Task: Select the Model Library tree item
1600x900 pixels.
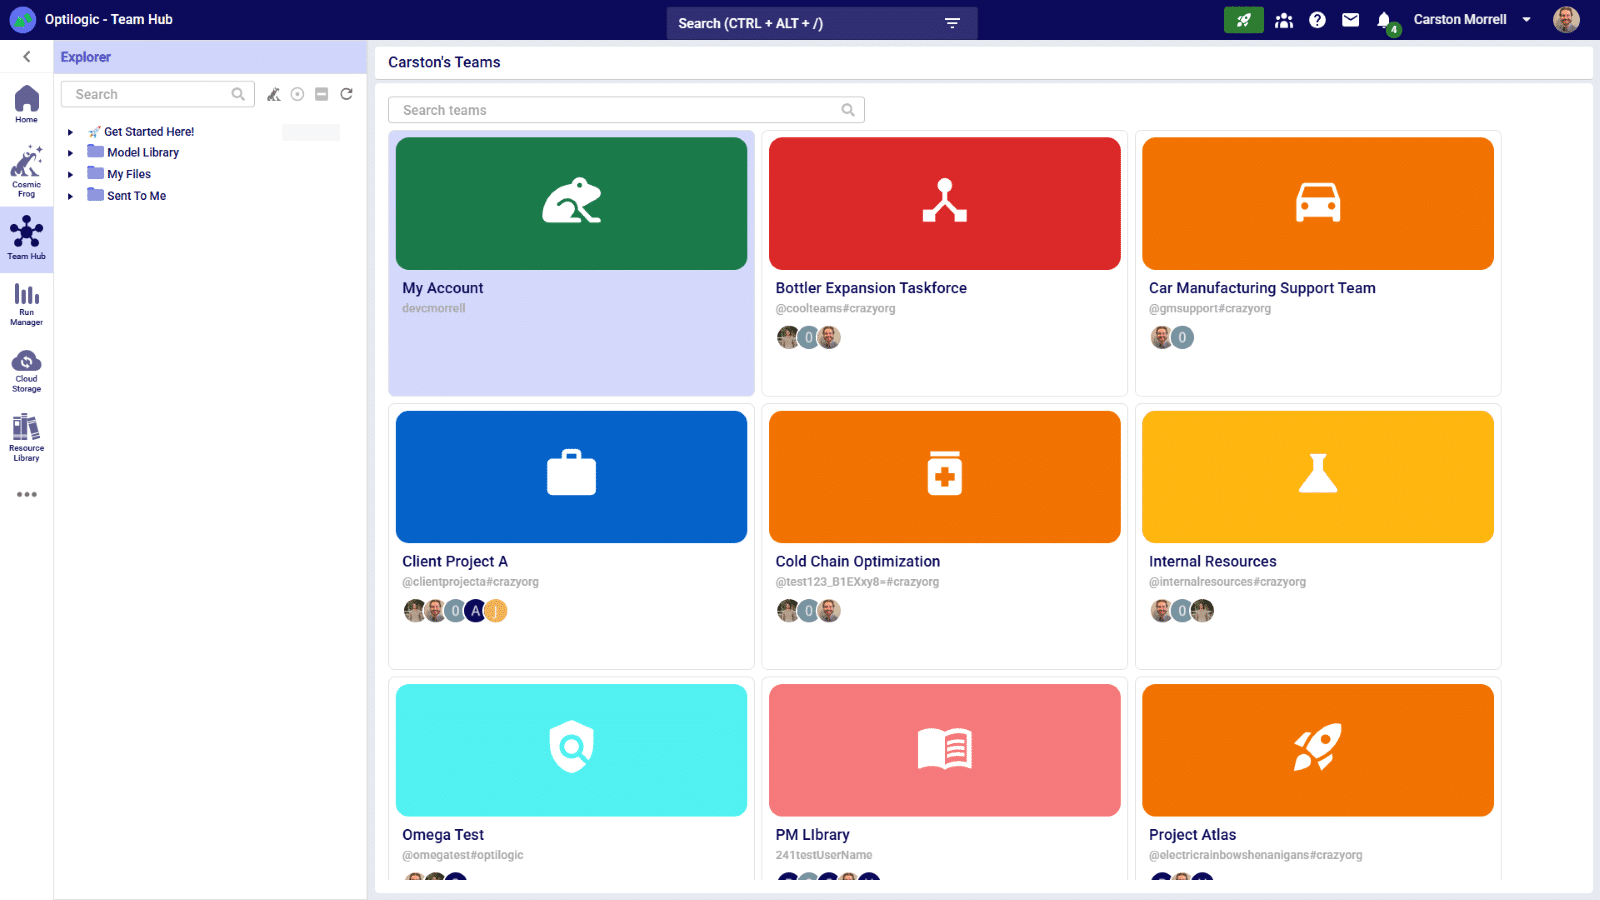Action: [x=143, y=153]
